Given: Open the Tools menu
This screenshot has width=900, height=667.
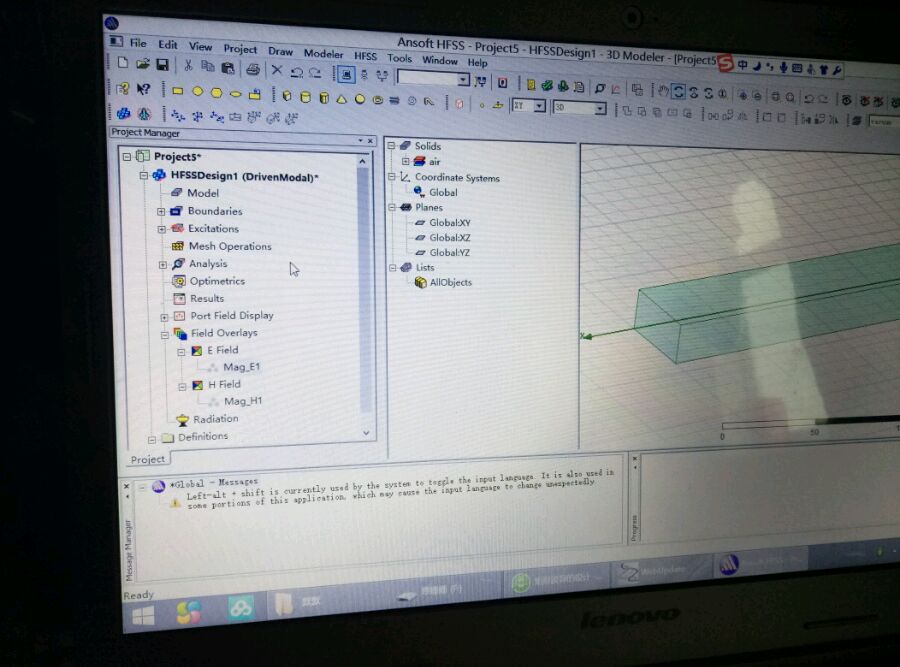Looking at the screenshot, I should pos(399,58).
